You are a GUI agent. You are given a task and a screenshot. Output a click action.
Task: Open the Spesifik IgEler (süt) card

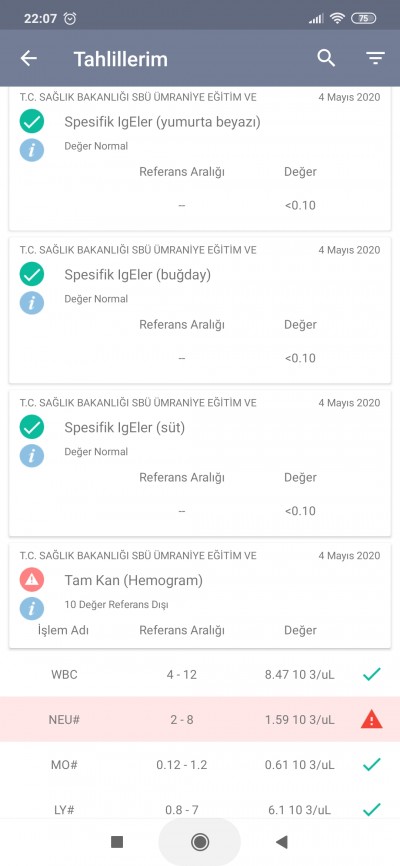[200, 463]
